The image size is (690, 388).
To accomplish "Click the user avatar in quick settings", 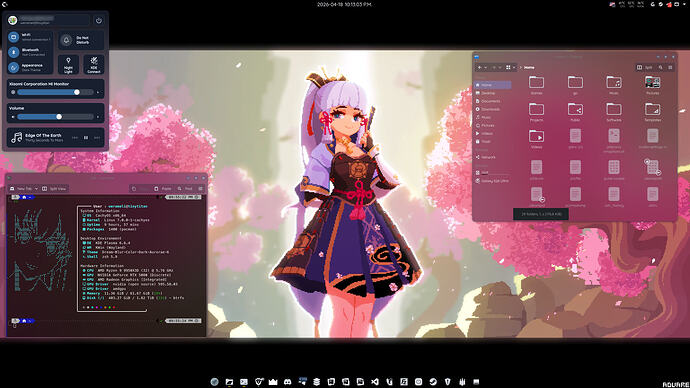I will tap(13, 20).
